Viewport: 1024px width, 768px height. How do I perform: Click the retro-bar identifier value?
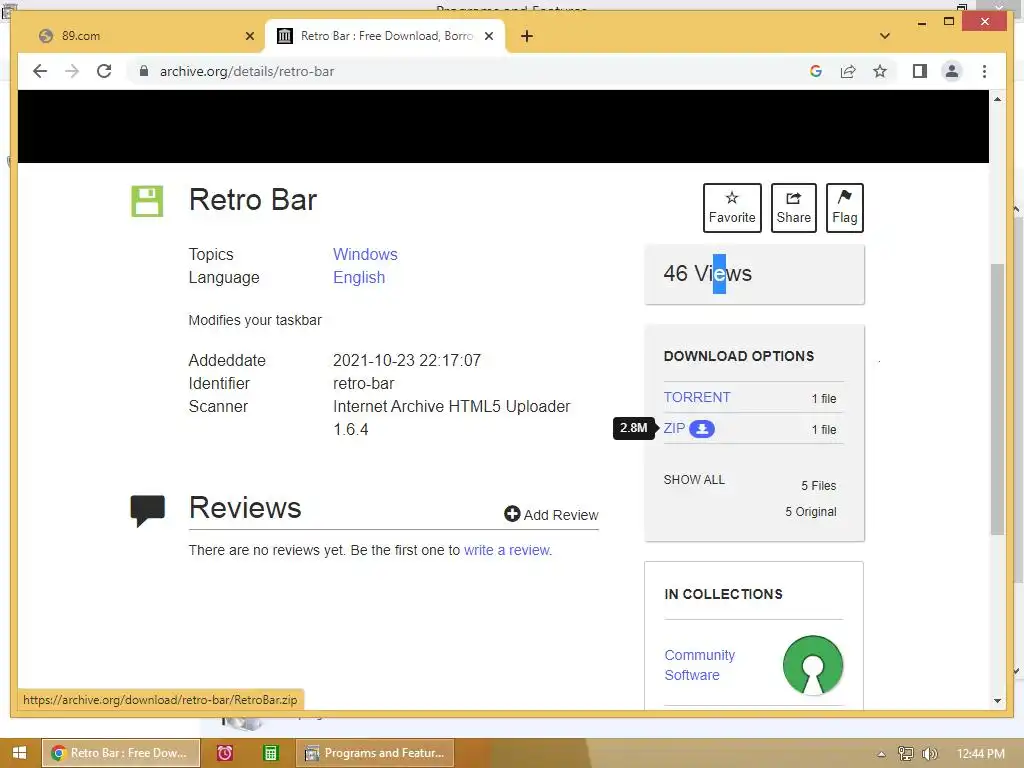[x=363, y=383]
